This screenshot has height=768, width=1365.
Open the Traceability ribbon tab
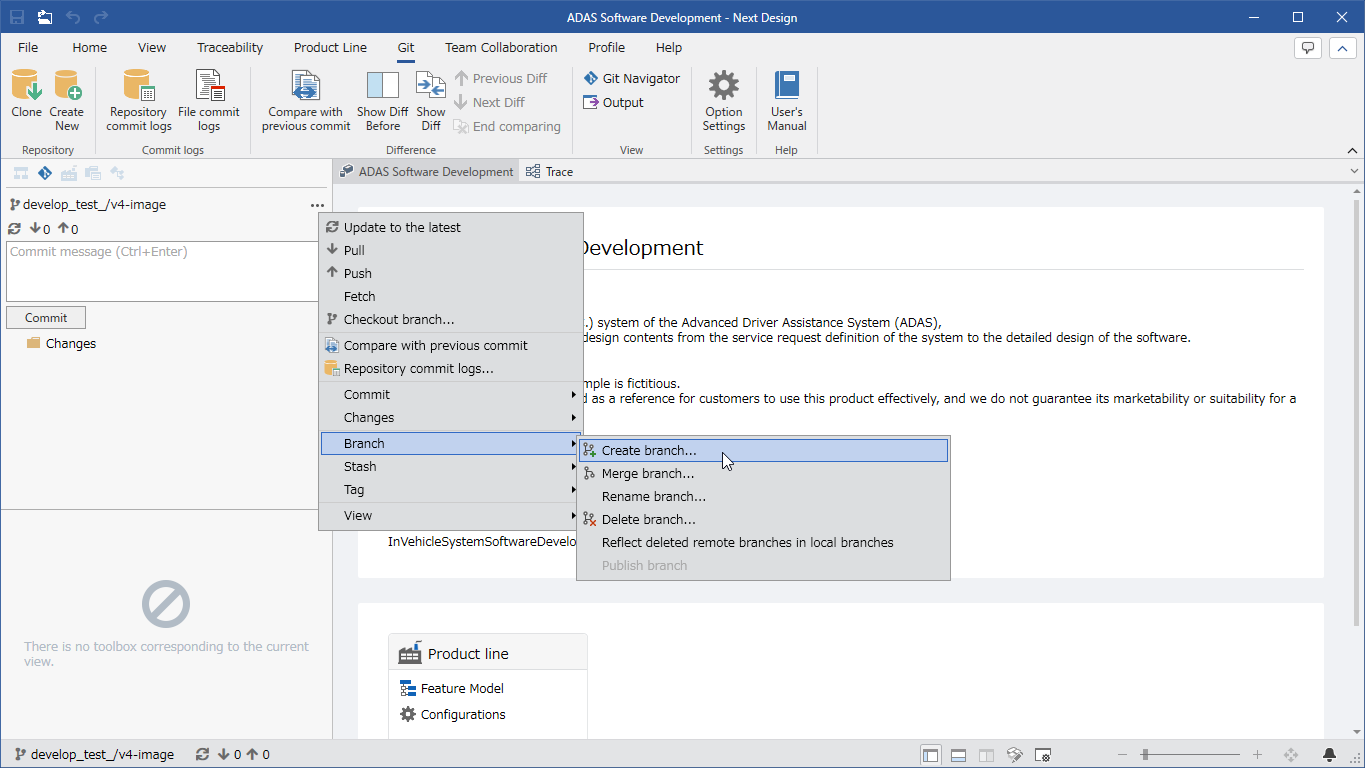(x=230, y=47)
